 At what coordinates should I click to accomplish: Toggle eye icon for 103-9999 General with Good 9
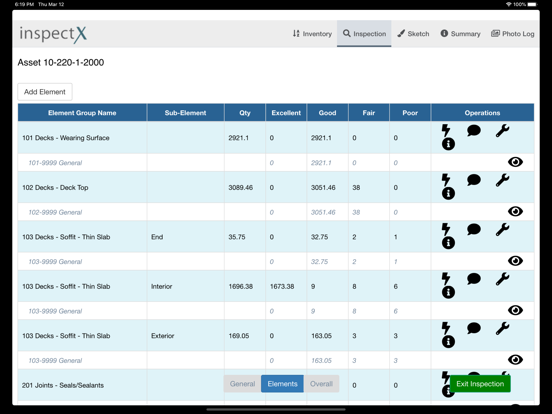(x=515, y=310)
